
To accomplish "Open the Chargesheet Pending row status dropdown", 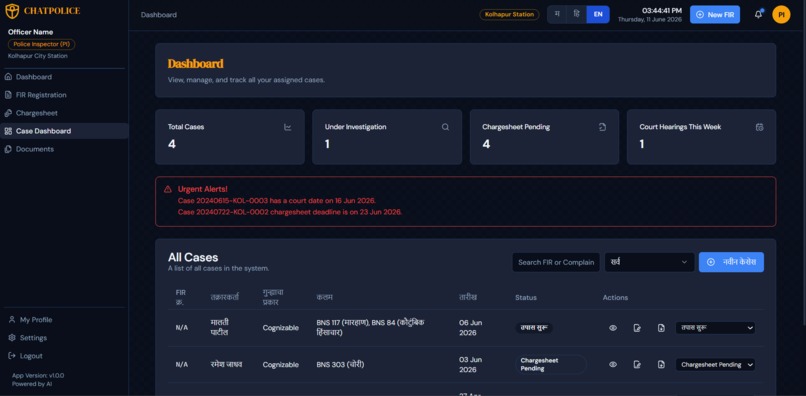I will pos(716,365).
